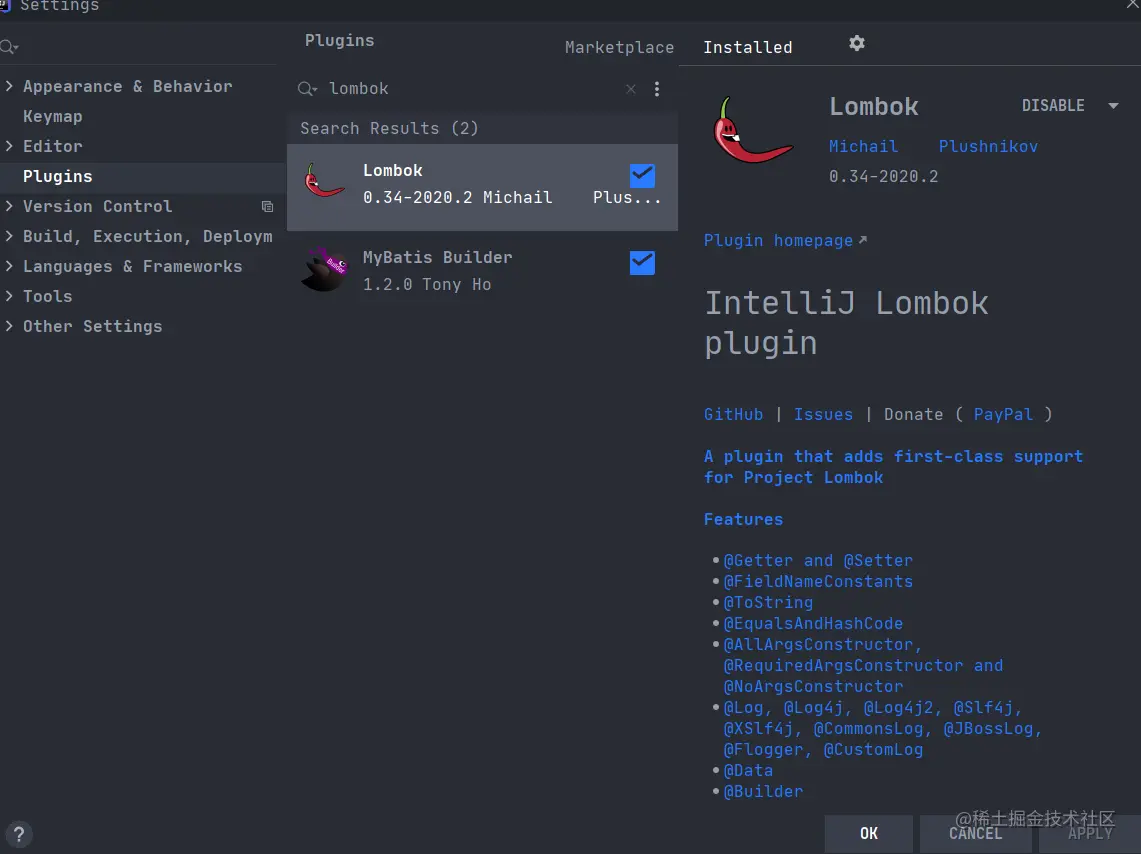Click the Version Control project-level icon
The image size is (1141, 854).
coord(267,207)
